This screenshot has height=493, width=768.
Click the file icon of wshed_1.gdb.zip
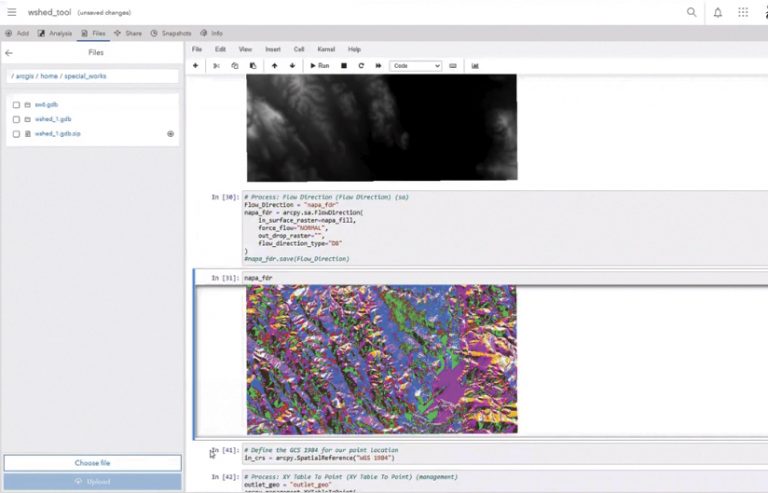click(27, 134)
